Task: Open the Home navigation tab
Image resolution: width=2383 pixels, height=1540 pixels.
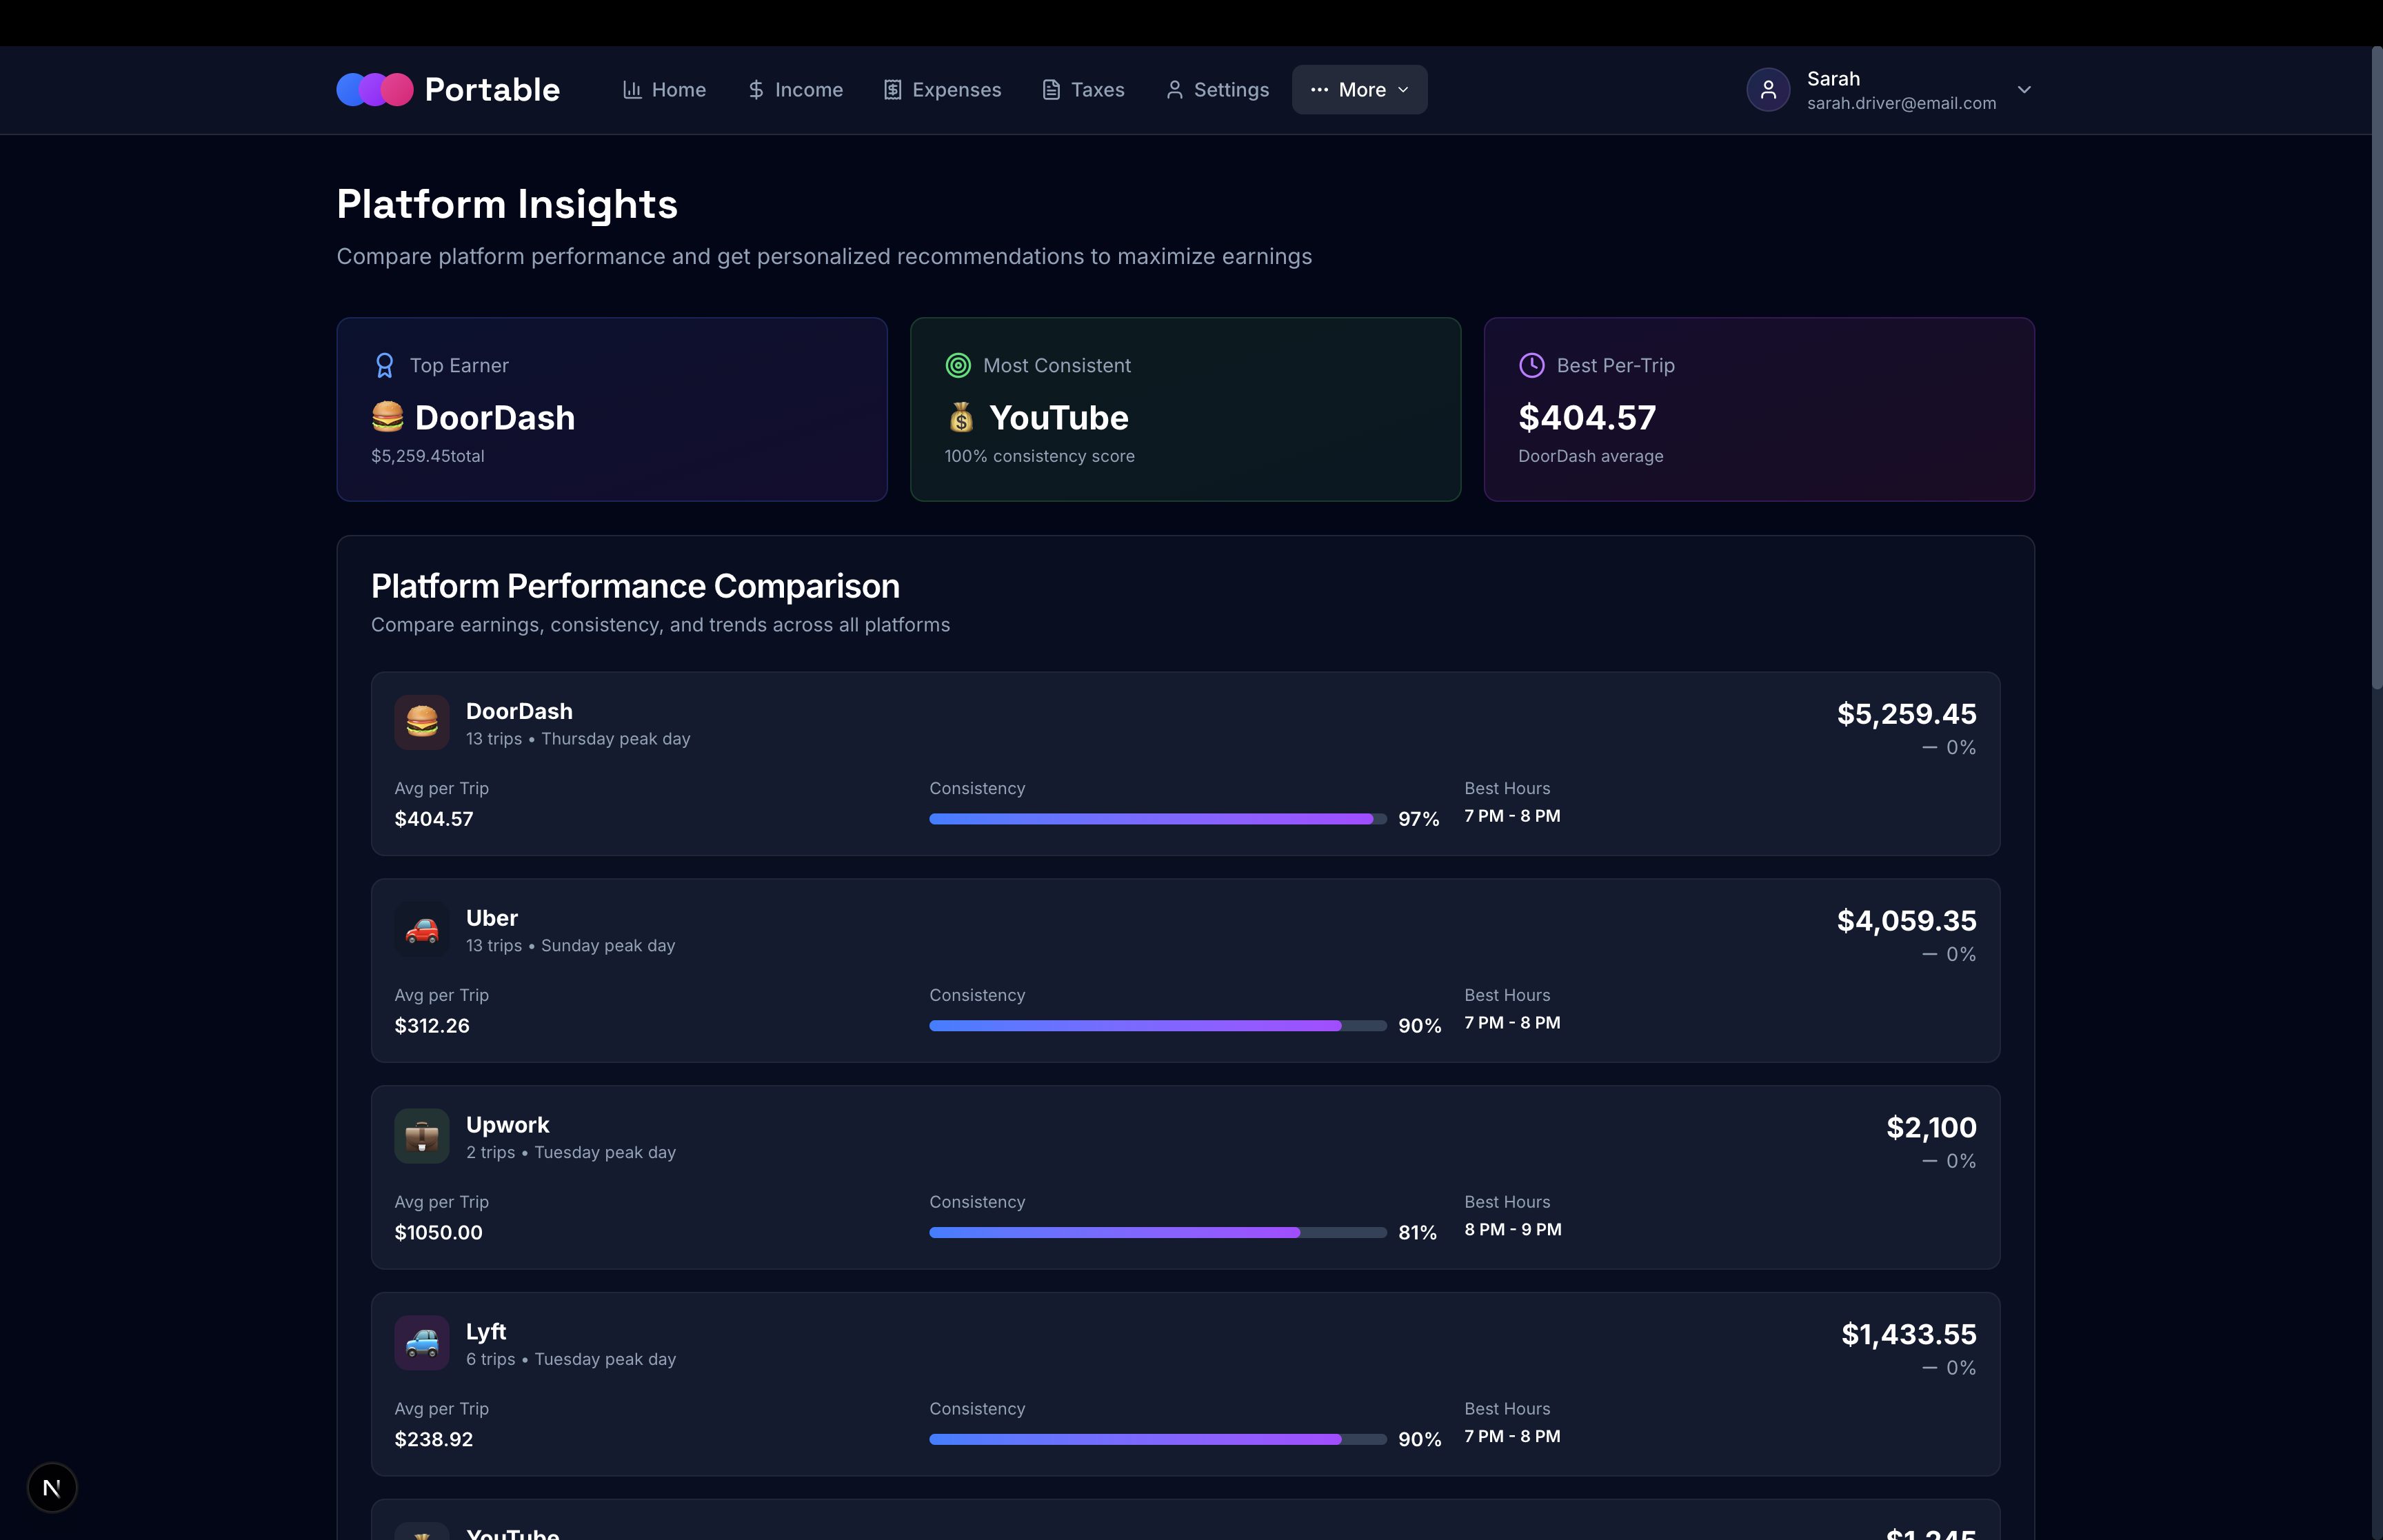Action: pyautogui.click(x=664, y=90)
